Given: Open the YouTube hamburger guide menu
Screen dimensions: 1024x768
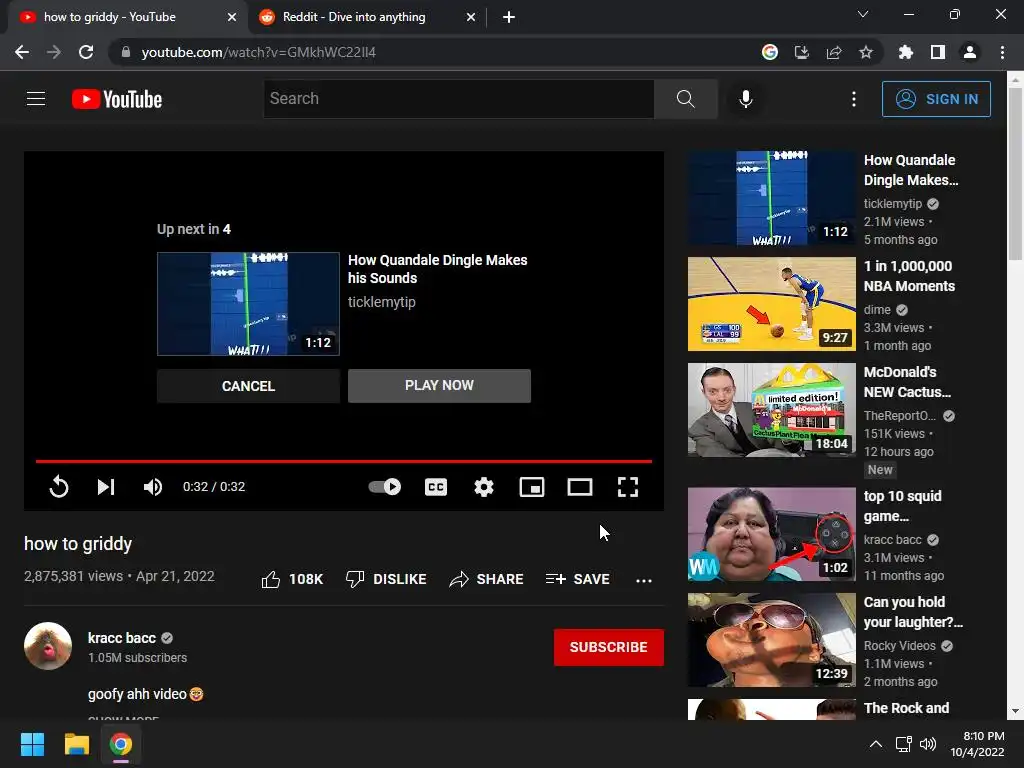Looking at the screenshot, I should point(36,99).
